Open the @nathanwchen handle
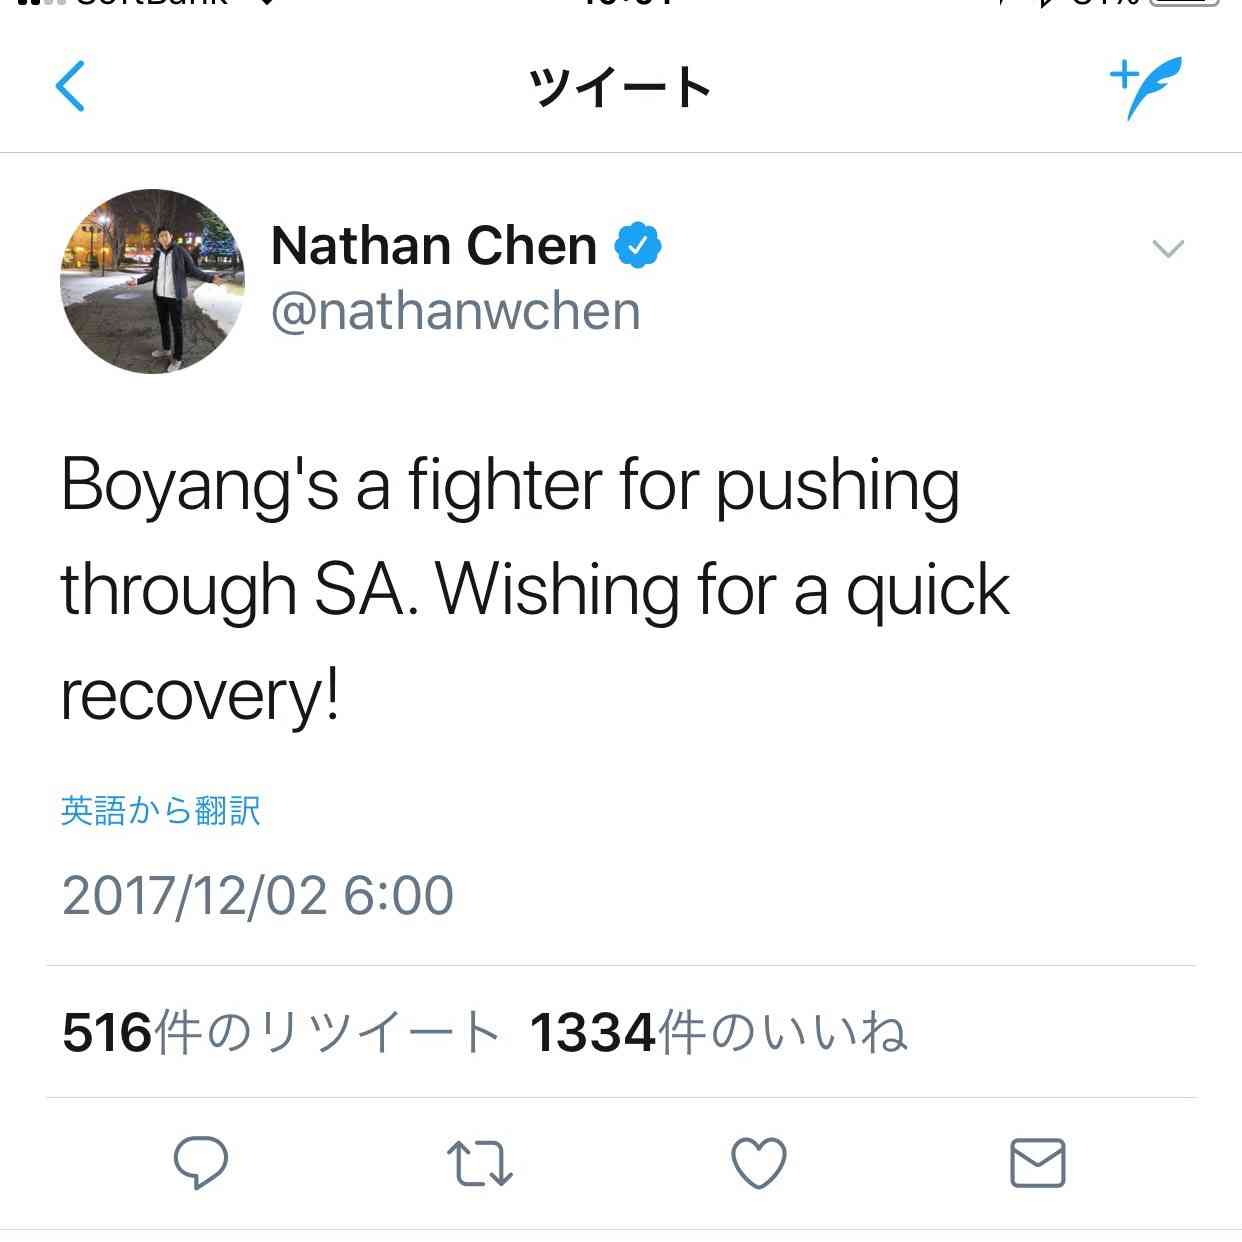Viewport: 1242px width, 1242px height. [455, 312]
